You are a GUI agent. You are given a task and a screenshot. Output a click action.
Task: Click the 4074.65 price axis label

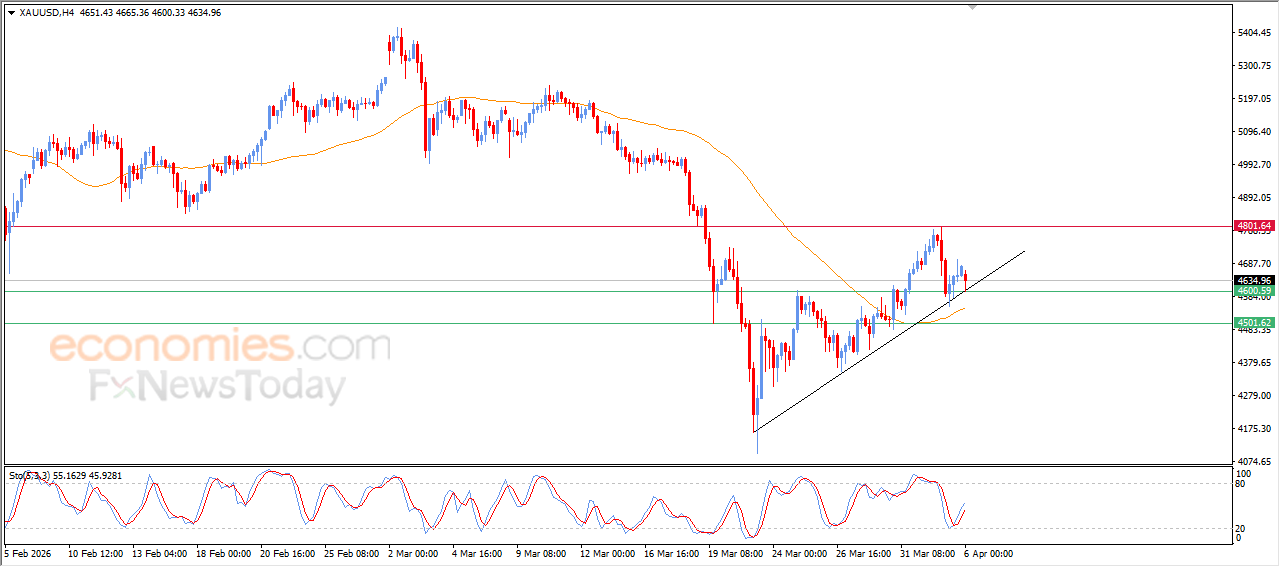click(x=1254, y=462)
